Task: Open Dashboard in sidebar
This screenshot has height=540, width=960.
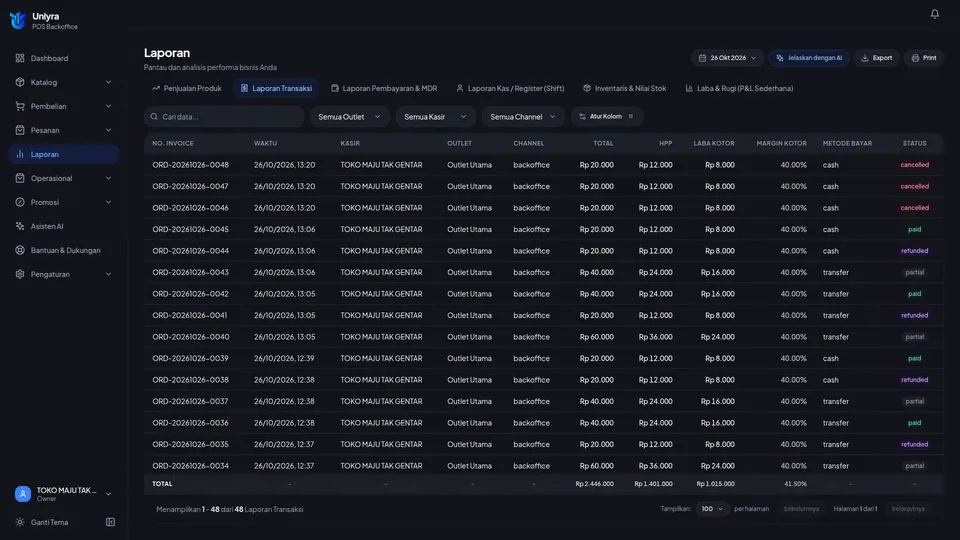Action: 64,58
